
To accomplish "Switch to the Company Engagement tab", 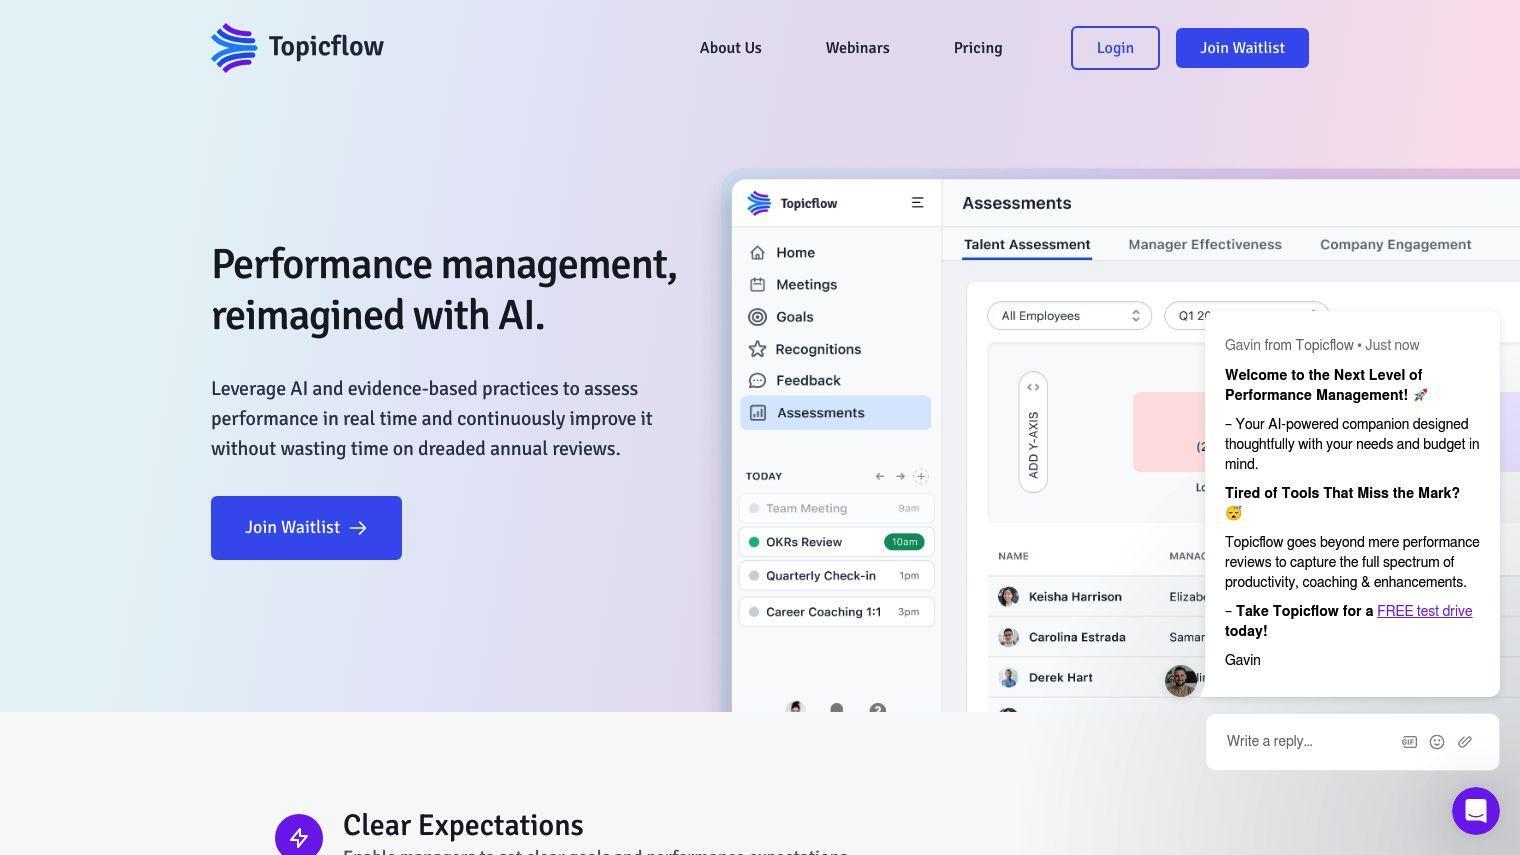I will [1395, 245].
